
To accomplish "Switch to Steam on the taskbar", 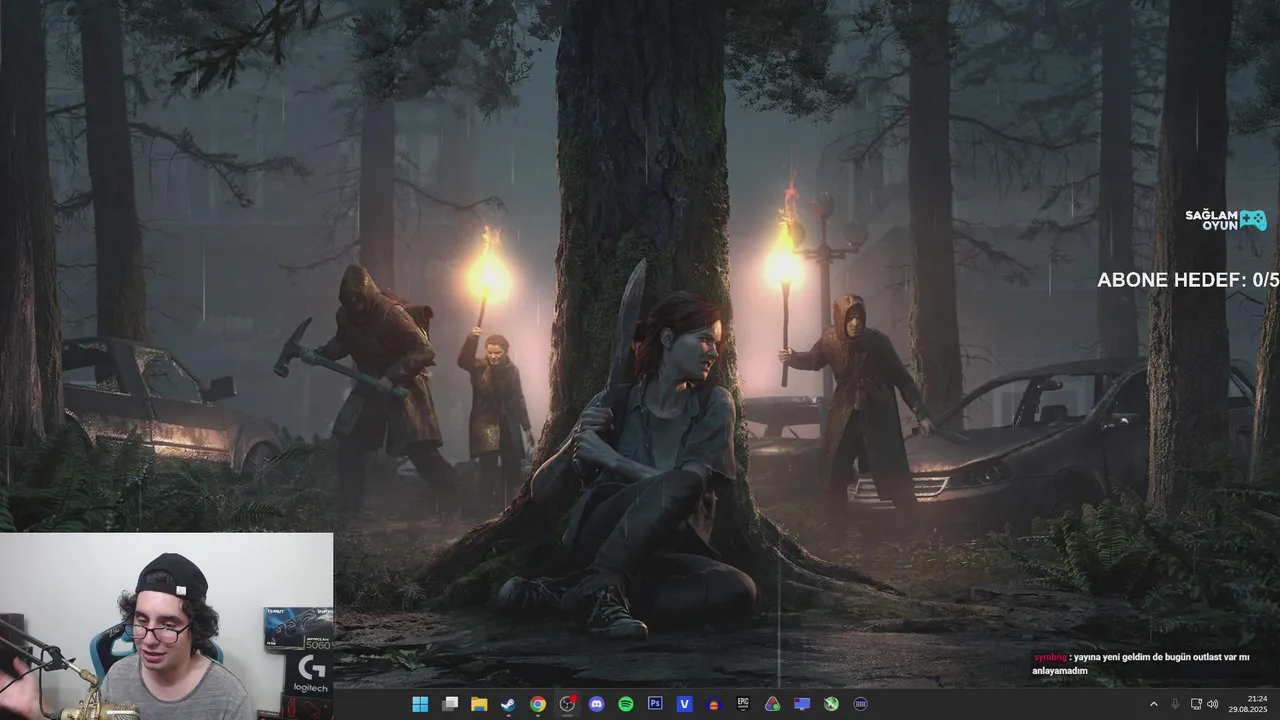I will (508, 704).
